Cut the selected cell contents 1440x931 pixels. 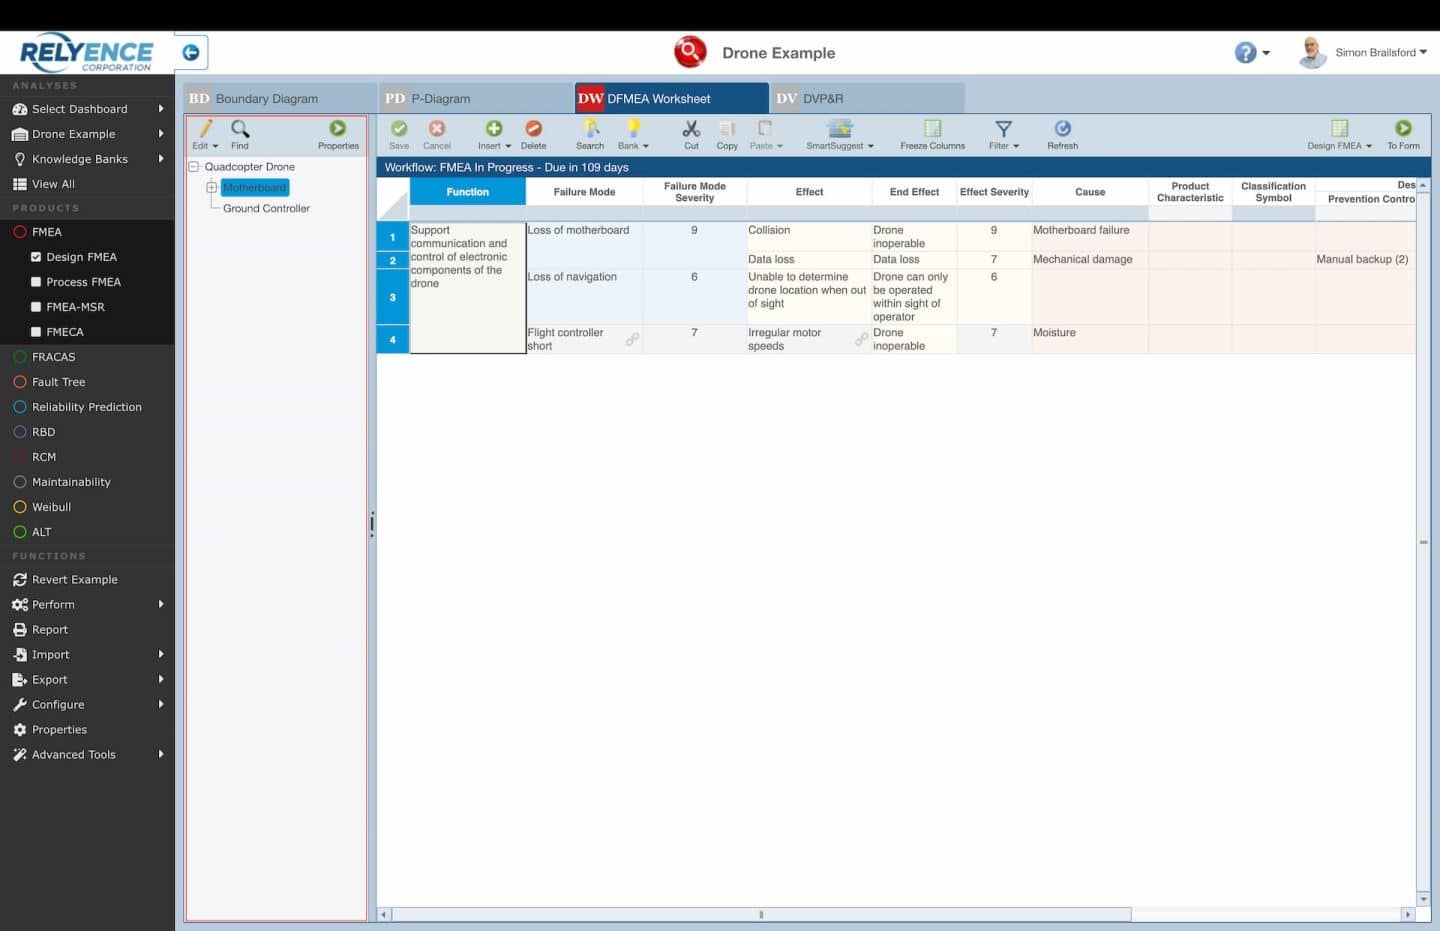pyautogui.click(x=690, y=133)
